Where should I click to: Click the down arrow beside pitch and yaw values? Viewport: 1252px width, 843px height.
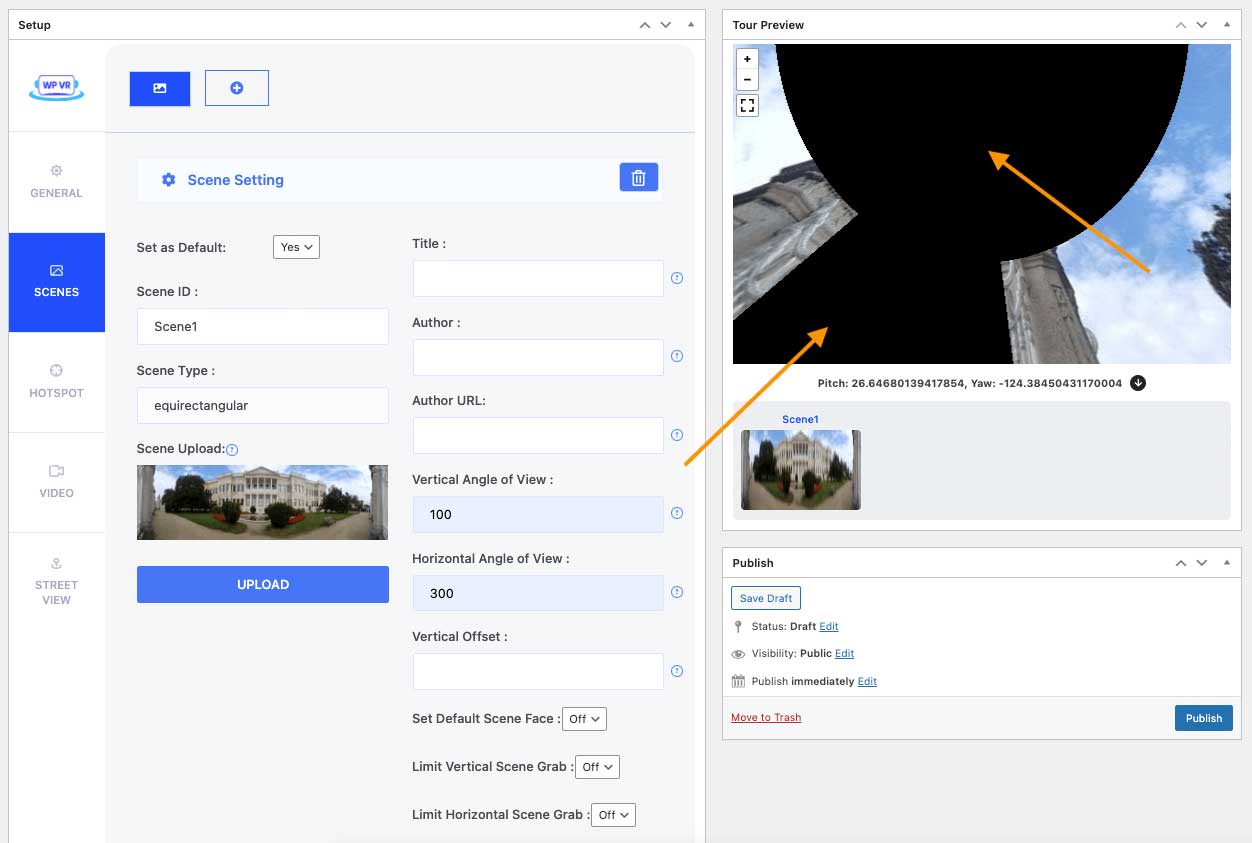pos(1138,383)
